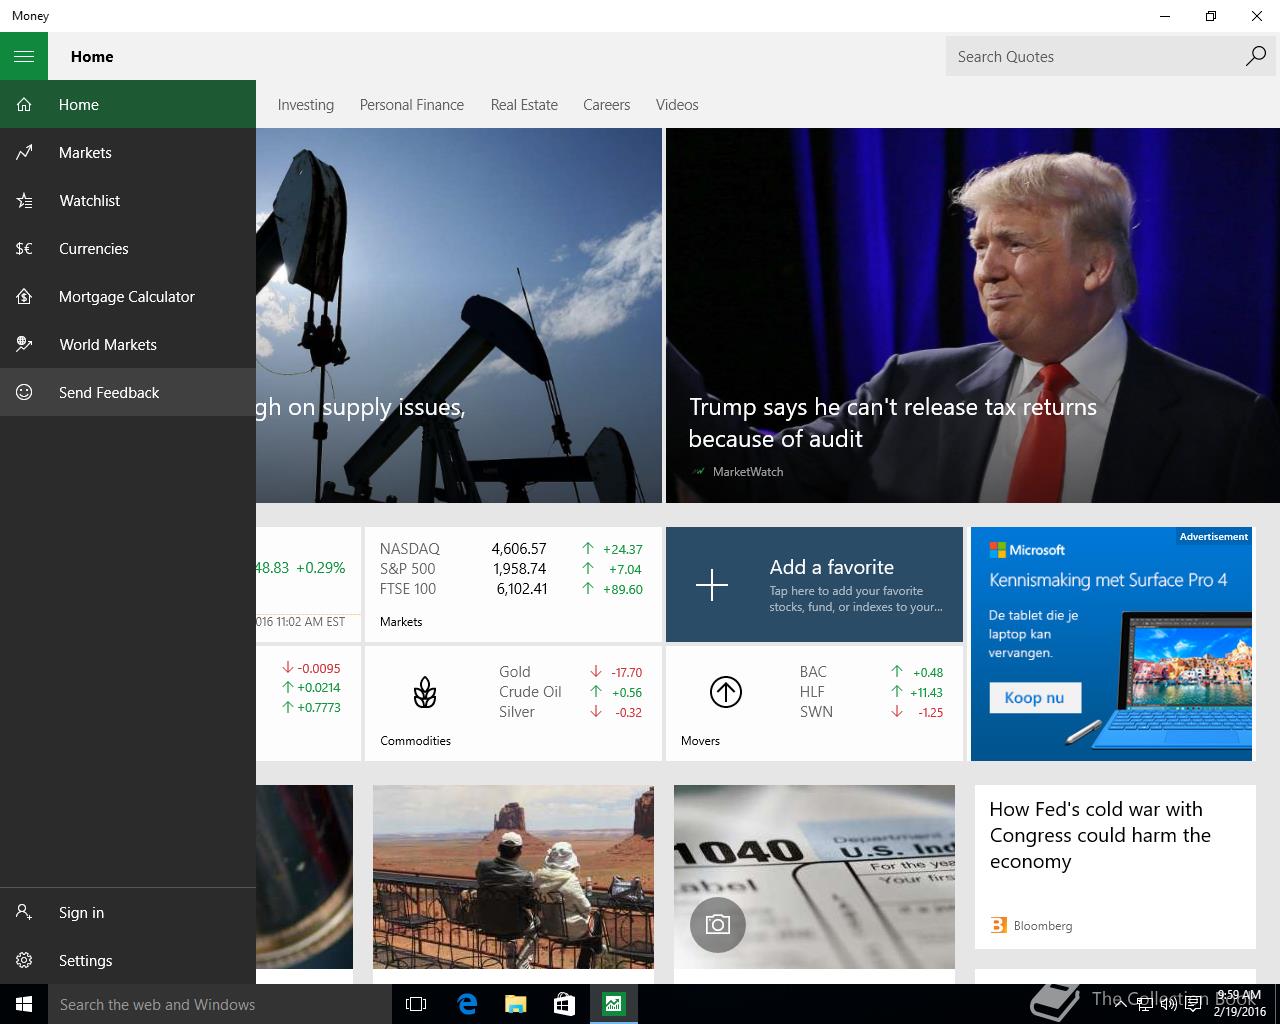Click Koop nu button in Surface ad
The width and height of the screenshot is (1280, 1024).
[x=1035, y=698]
